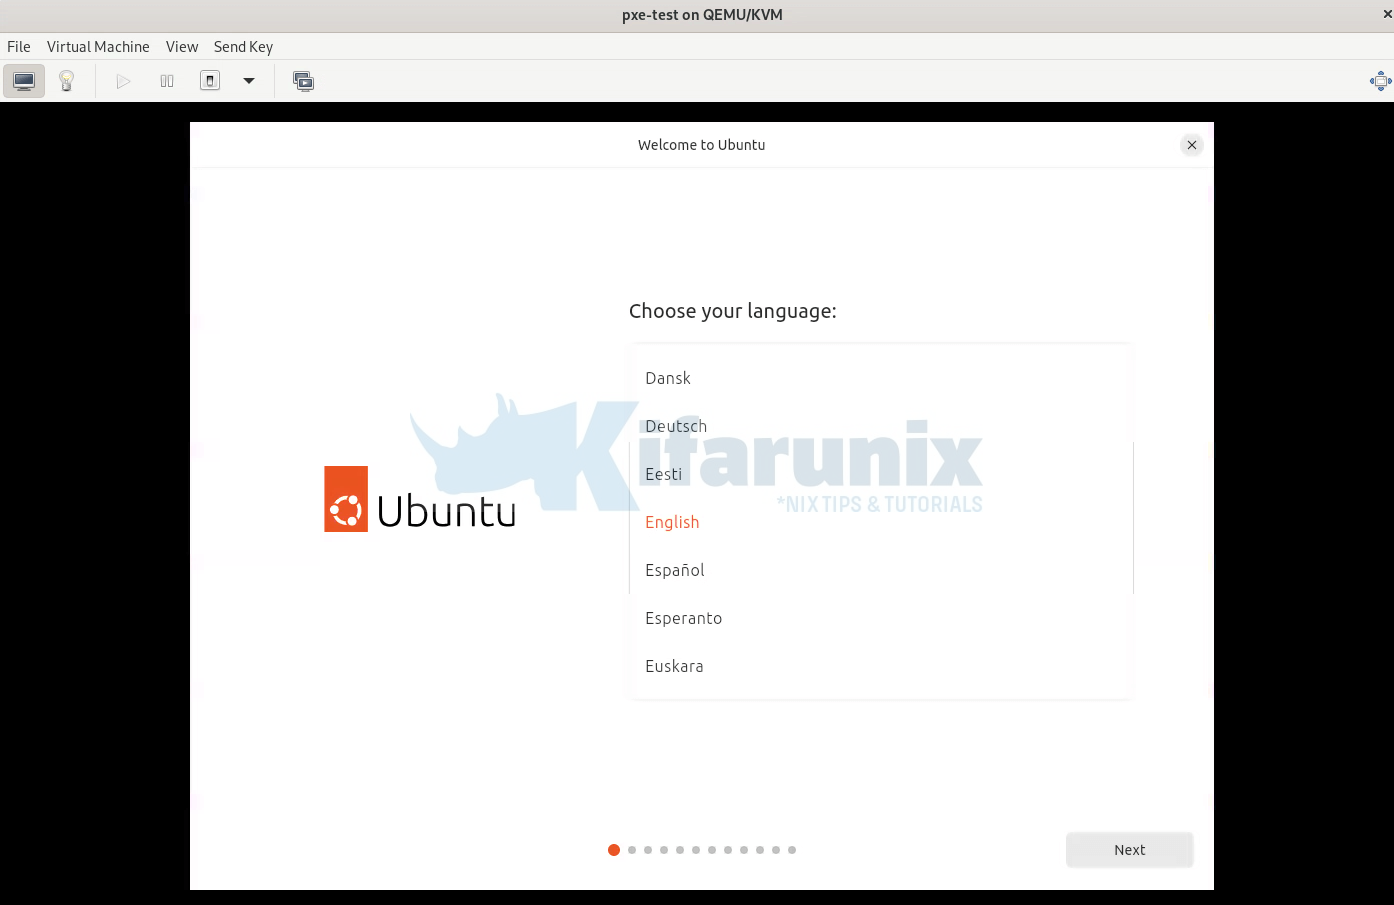The image size is (1394, 905).
Task: Open shutdown options dropdown arrow
Action: (x=249, y=81)
